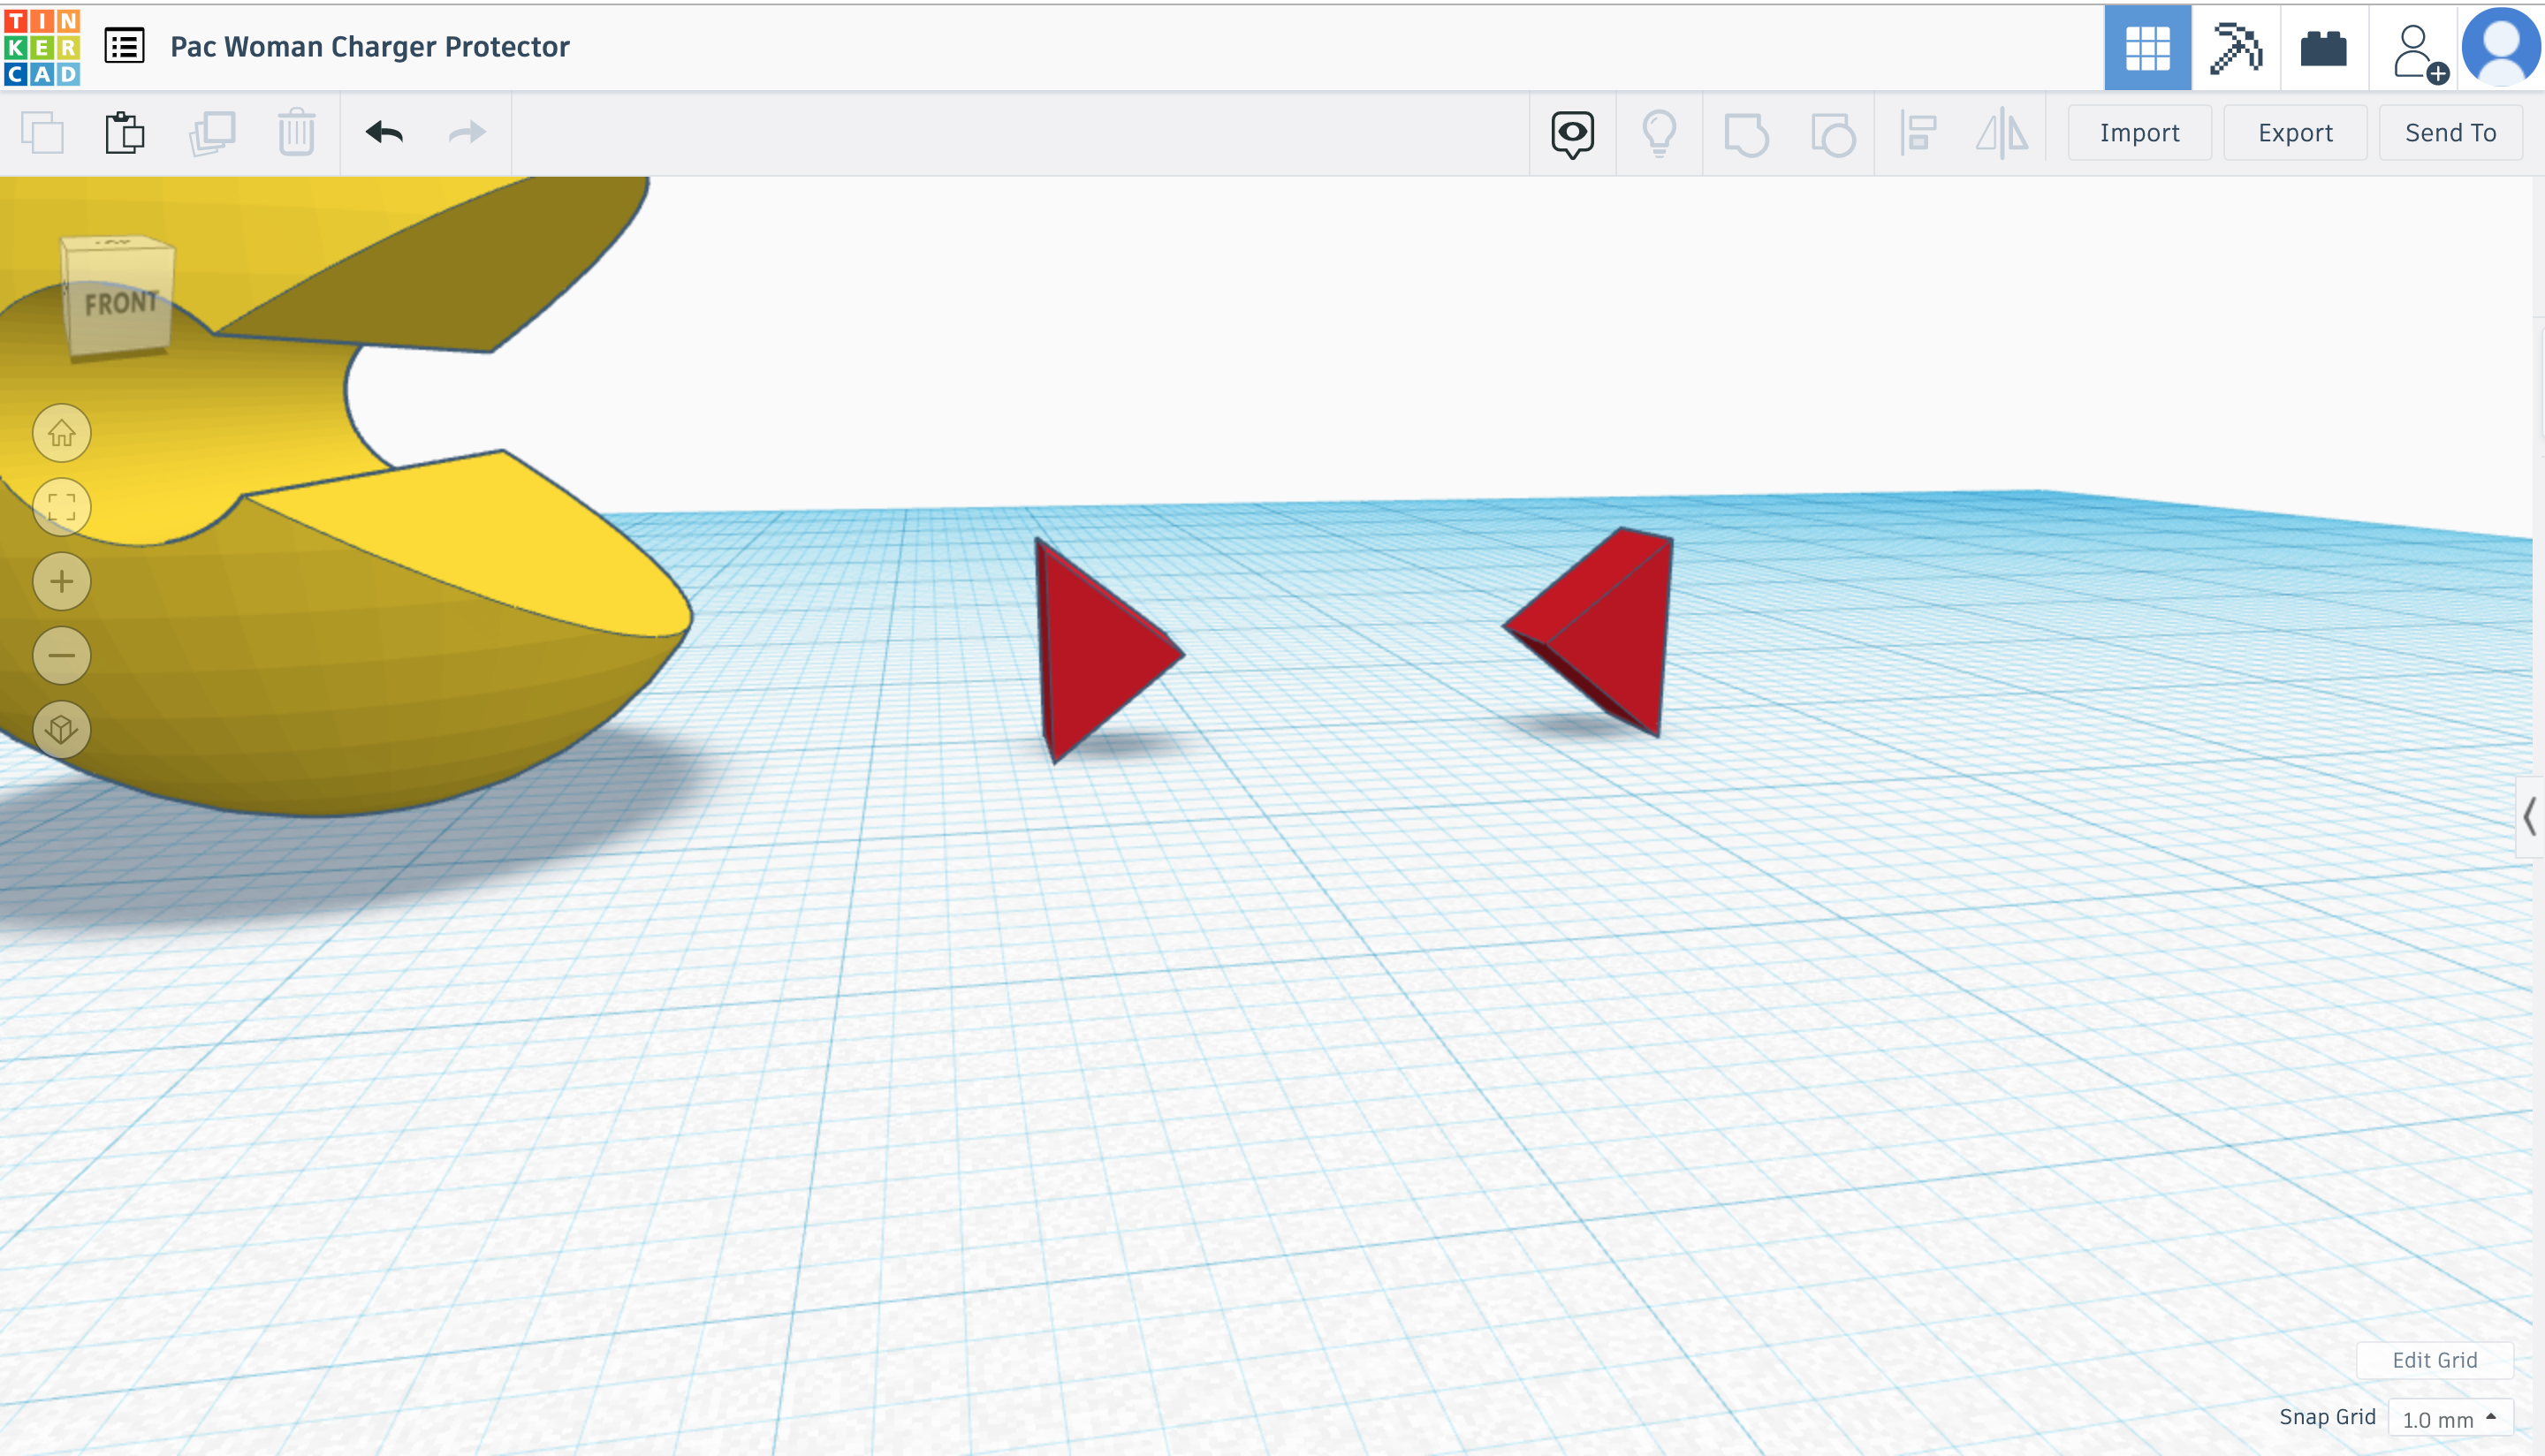Switch to Brick view via Lego icon

click(2323, 47)
